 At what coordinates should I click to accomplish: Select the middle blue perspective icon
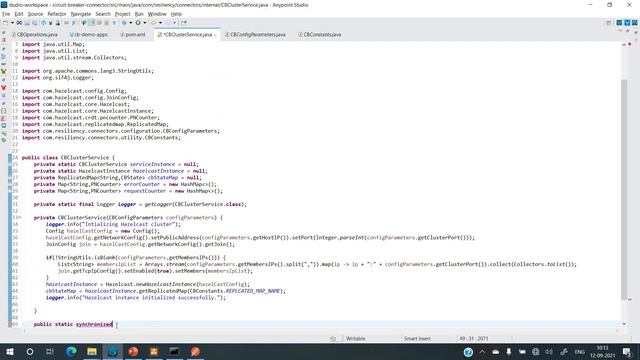[627, 23]
